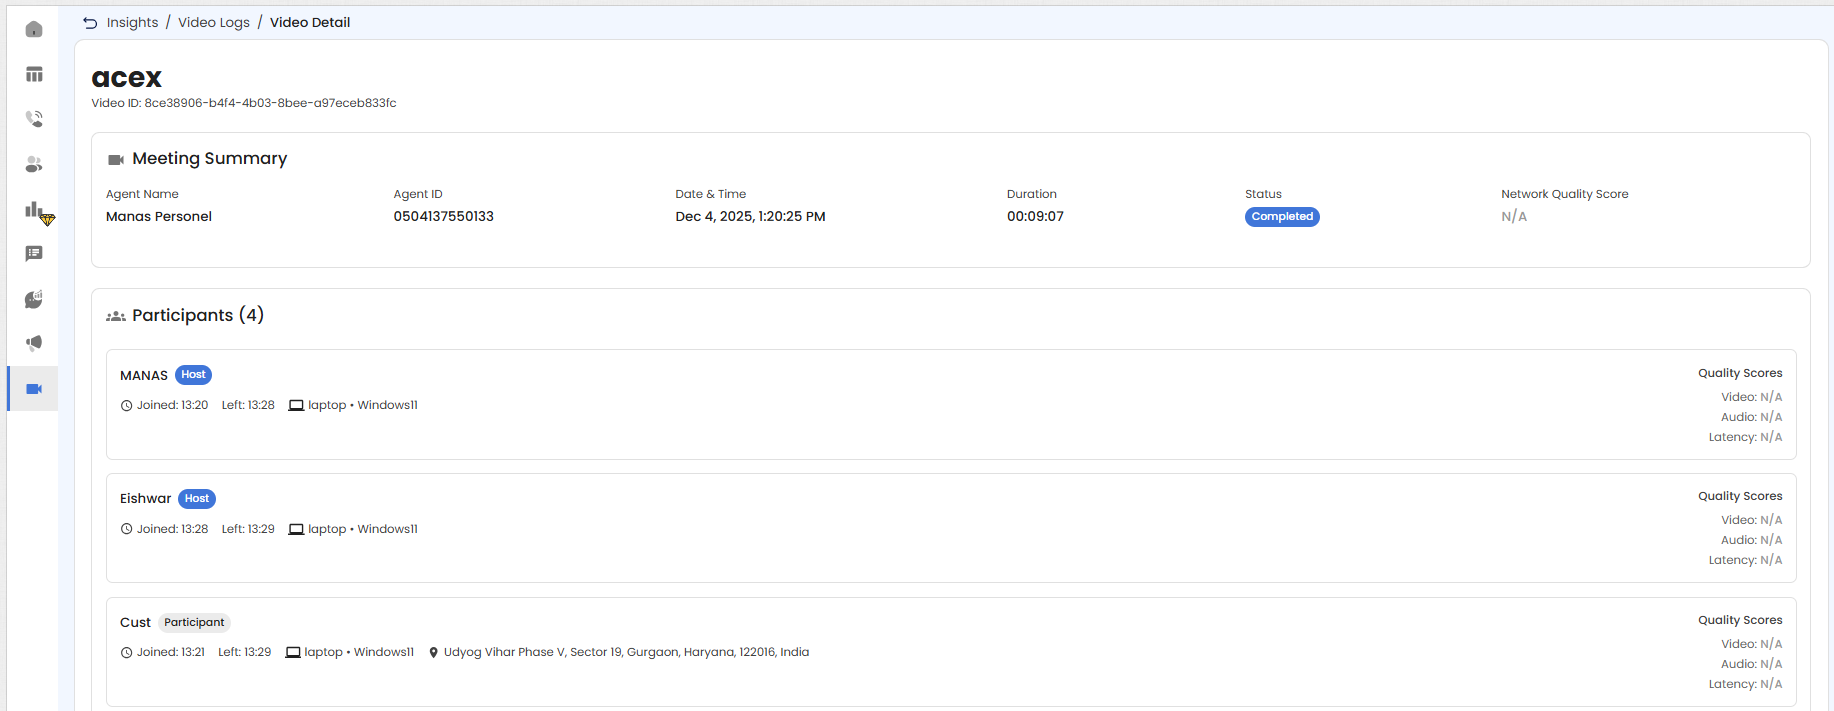Select the Video ID text
The image size is (1834, 711).
pyautogui.click(x=244, y=103)
